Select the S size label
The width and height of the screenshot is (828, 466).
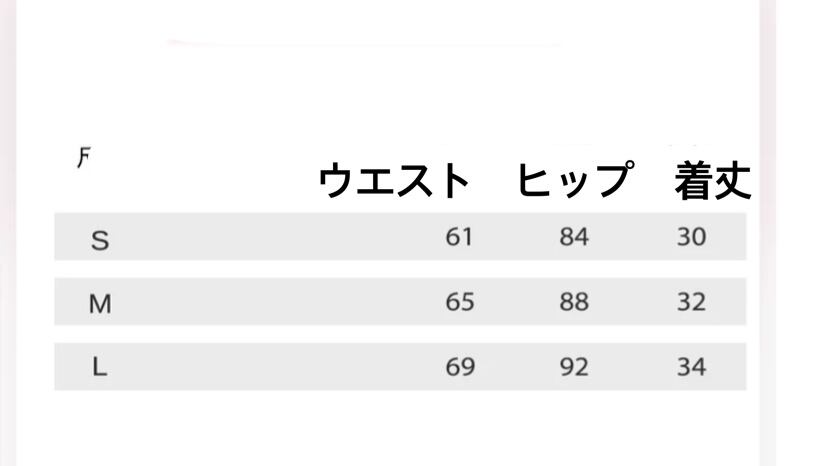[99, 240]
